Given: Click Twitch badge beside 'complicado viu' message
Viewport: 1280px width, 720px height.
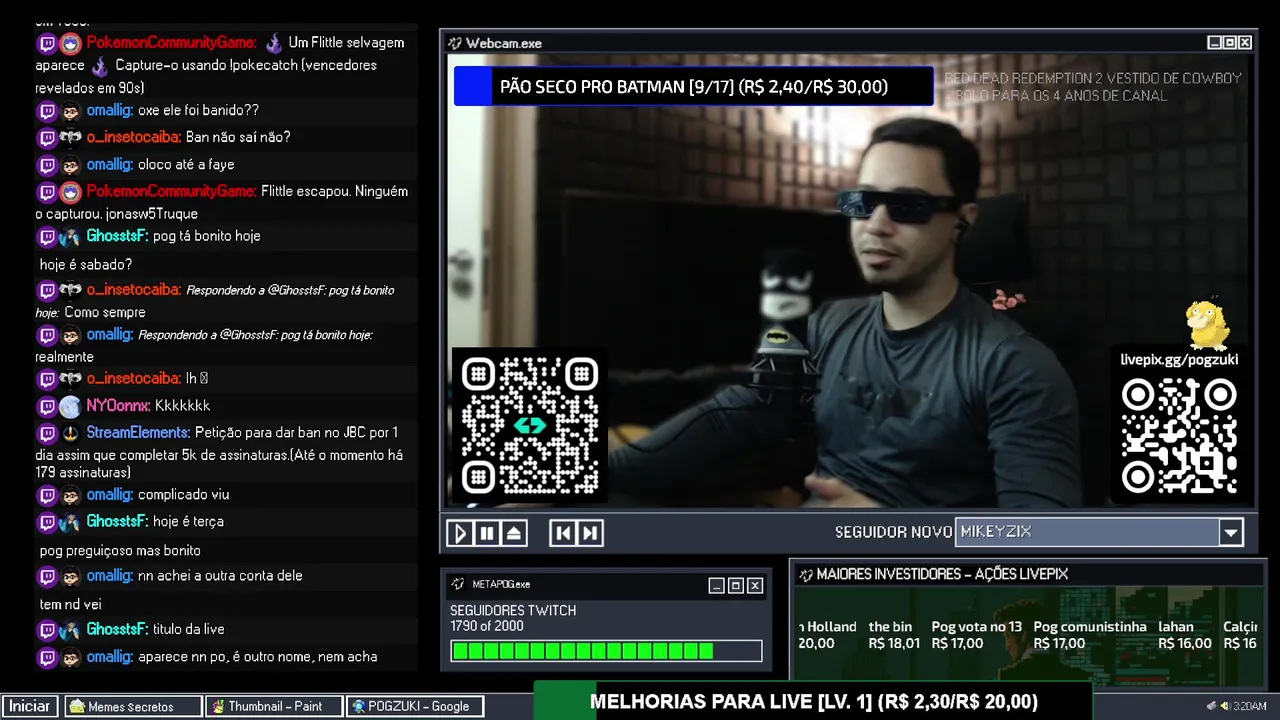Looking at the screenshot, I should pyautogui.click(x=47, y=495).
